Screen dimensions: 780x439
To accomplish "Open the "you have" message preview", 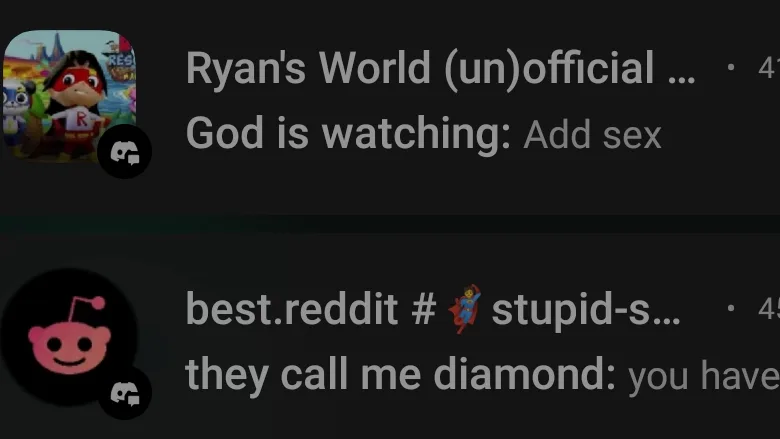I will [x=703, y=377].
